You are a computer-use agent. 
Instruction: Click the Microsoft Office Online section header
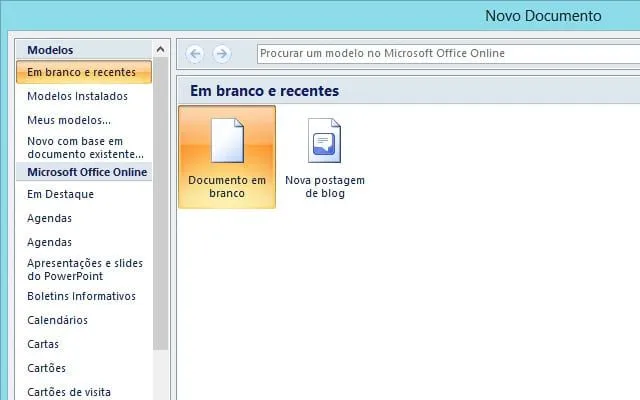tap(87, 172)
